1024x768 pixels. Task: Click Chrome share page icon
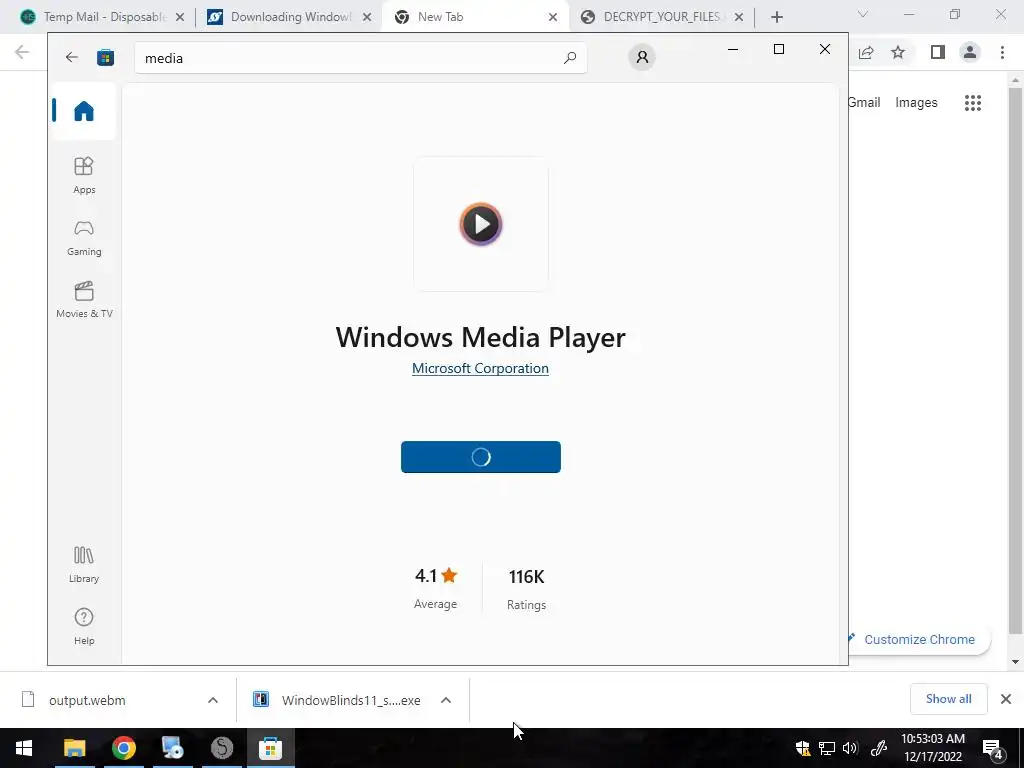click(866, 52)
